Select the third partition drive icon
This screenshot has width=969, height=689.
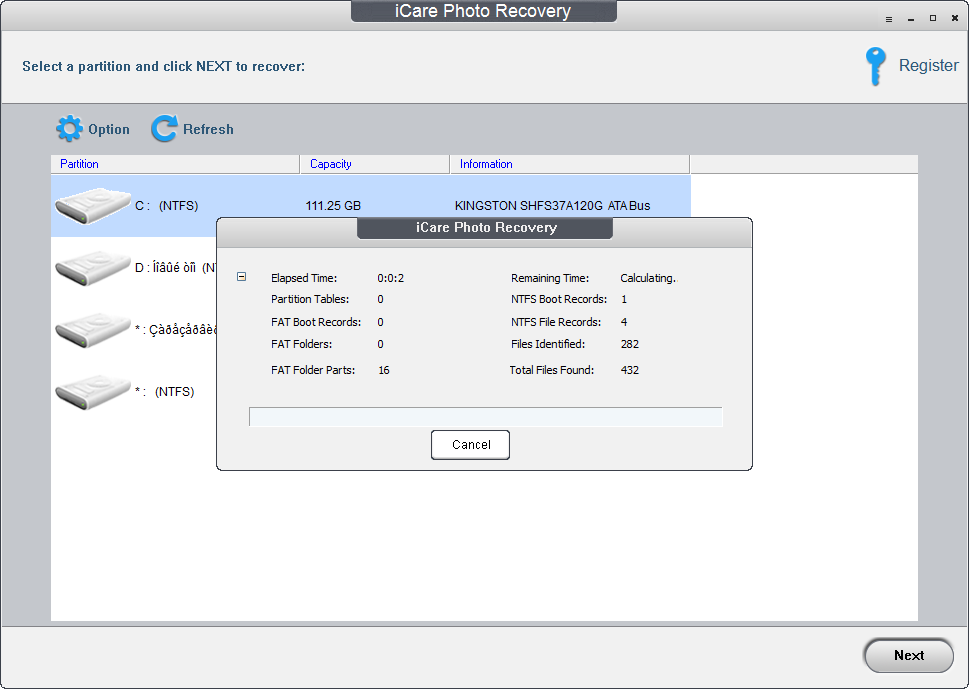93,329
